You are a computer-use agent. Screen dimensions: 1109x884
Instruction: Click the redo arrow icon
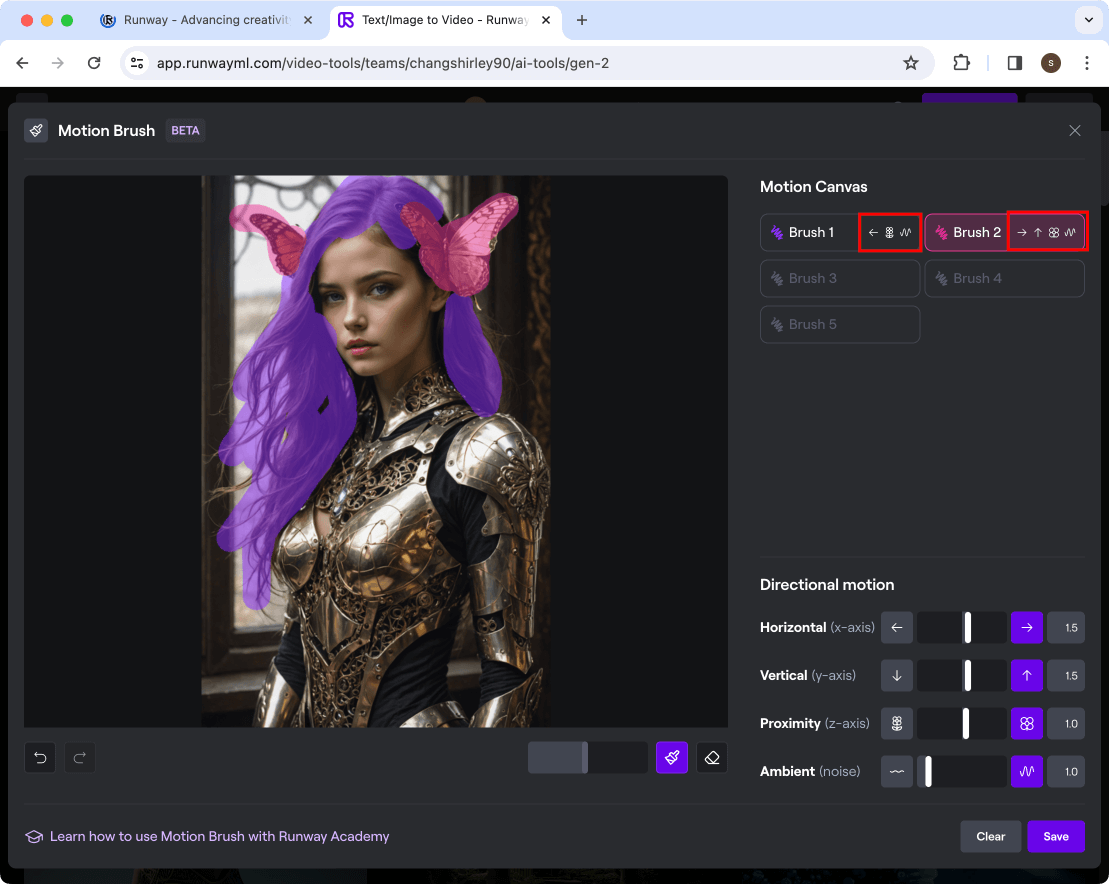80,758
